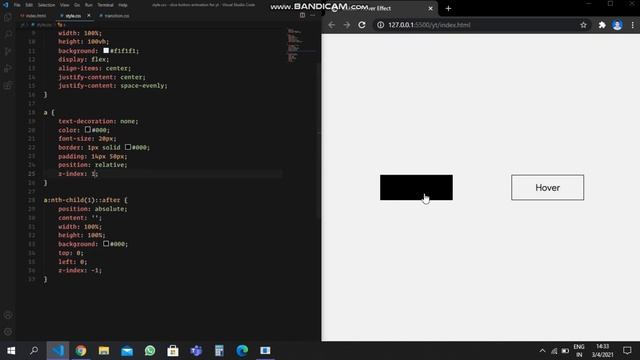Open Windows taskbar search
The image size is (640, 360).
(x=34, y=350)
